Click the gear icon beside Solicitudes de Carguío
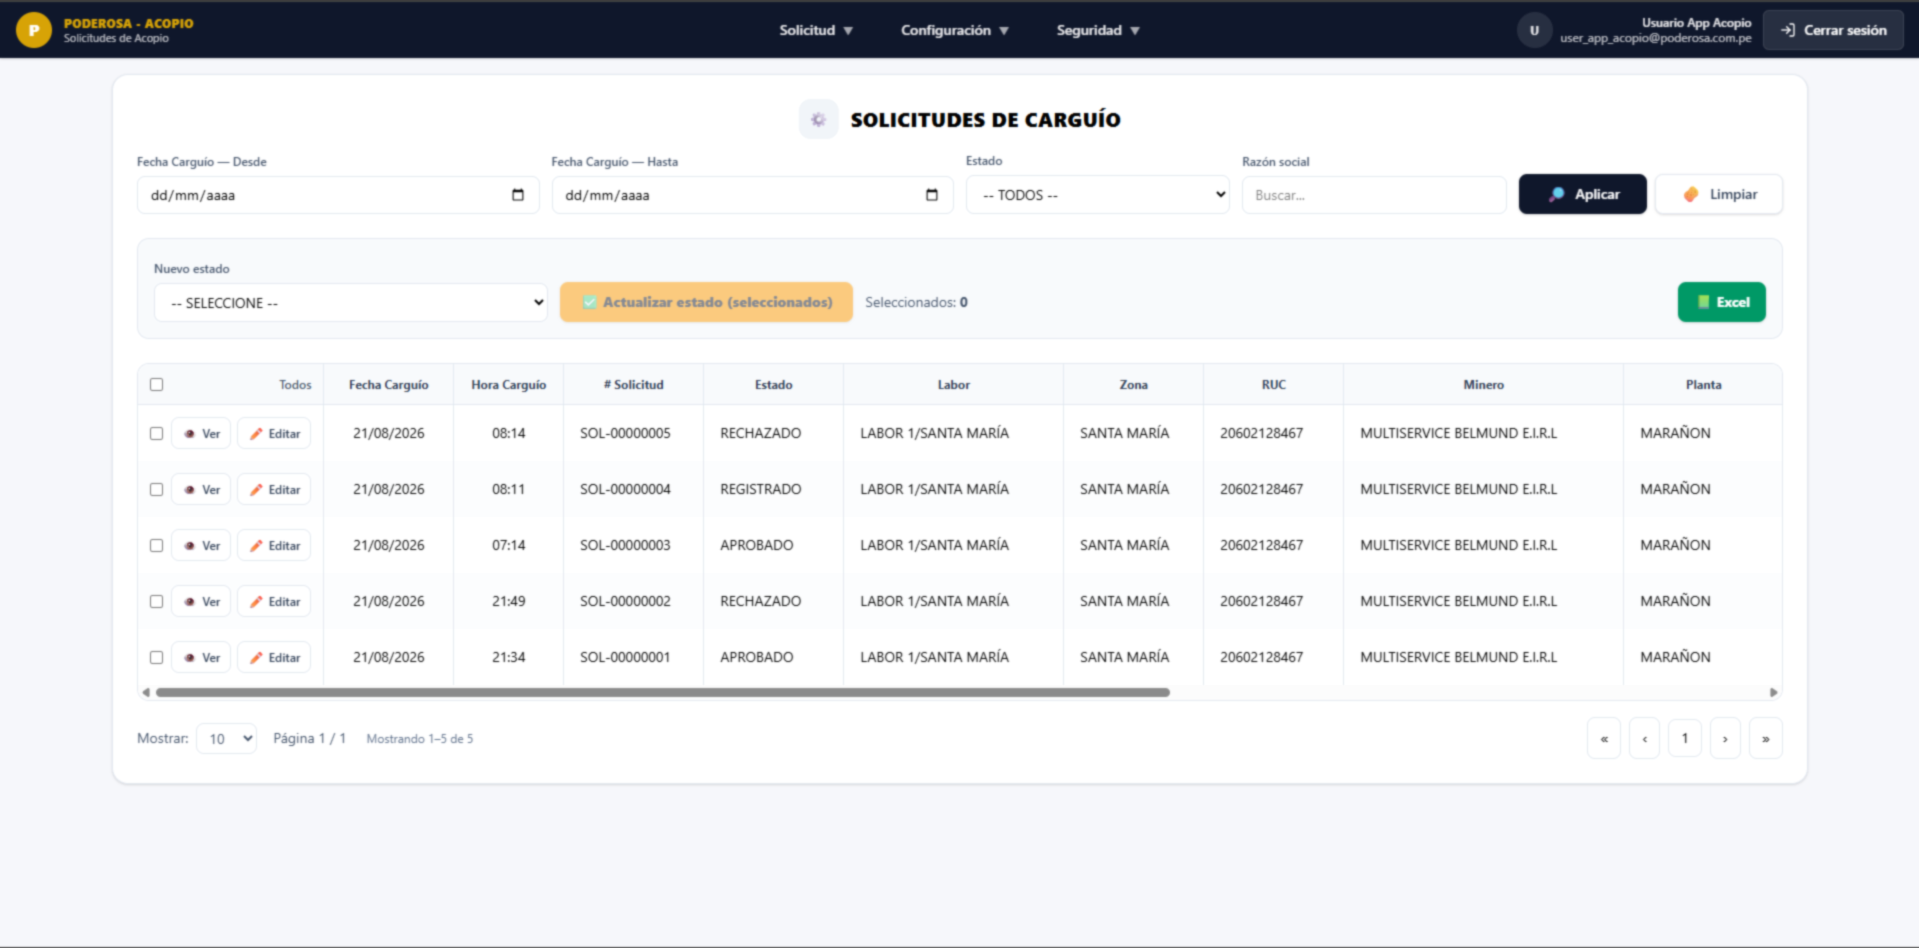1919x948 pixels. (818, 120)
